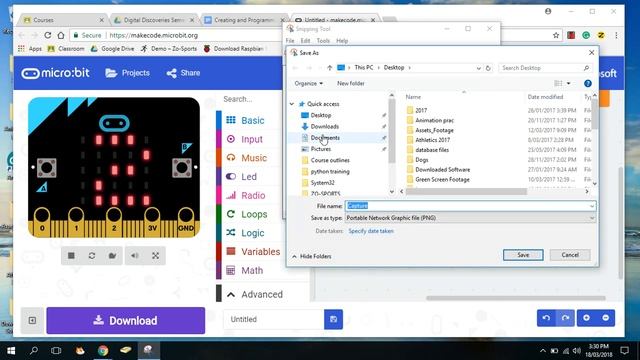Open the Input blocks category
Image resolution: width=640 pixels, height=360 pixels.
[251, 139]
